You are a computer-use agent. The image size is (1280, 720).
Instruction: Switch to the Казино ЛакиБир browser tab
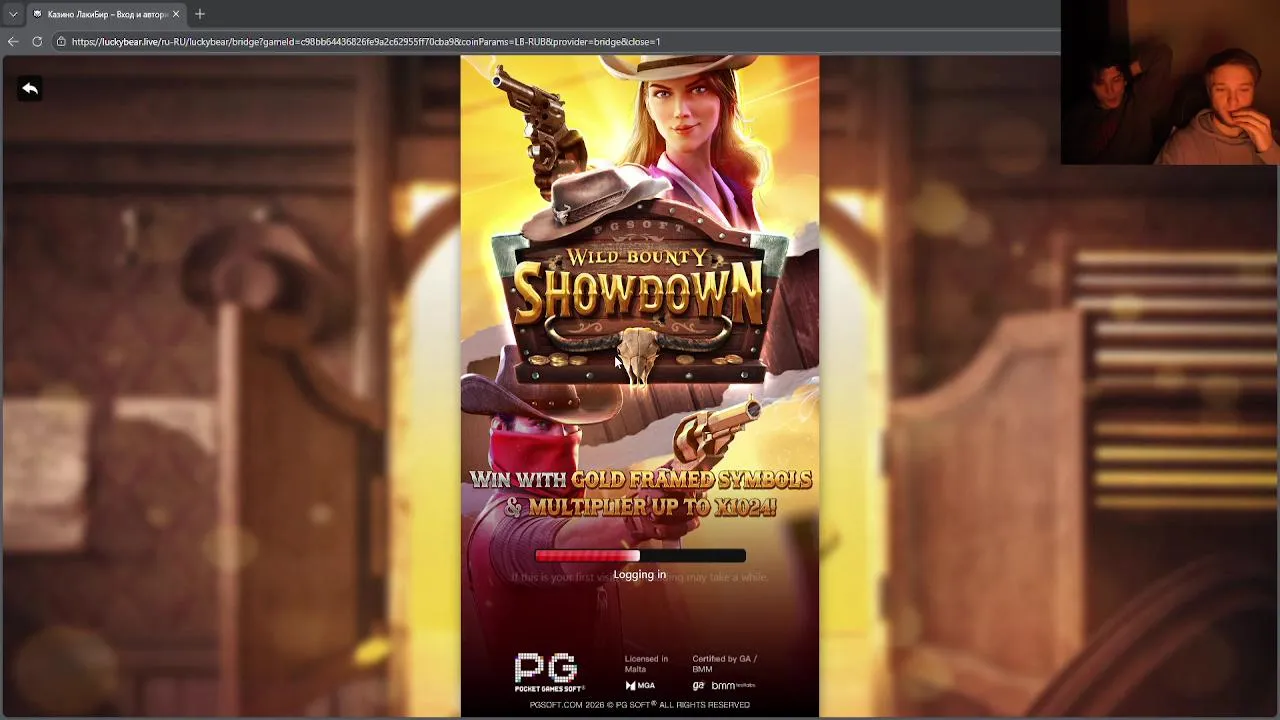click(x=105, y=14)
